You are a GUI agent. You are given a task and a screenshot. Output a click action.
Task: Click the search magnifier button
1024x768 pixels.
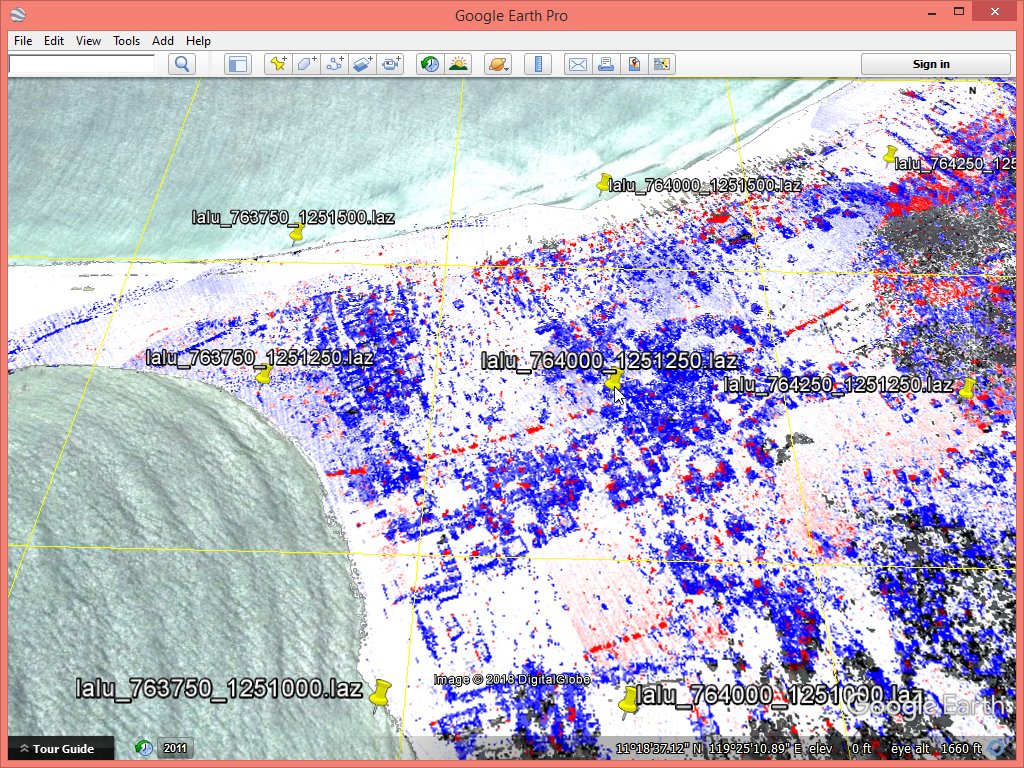tap(182, 64)
